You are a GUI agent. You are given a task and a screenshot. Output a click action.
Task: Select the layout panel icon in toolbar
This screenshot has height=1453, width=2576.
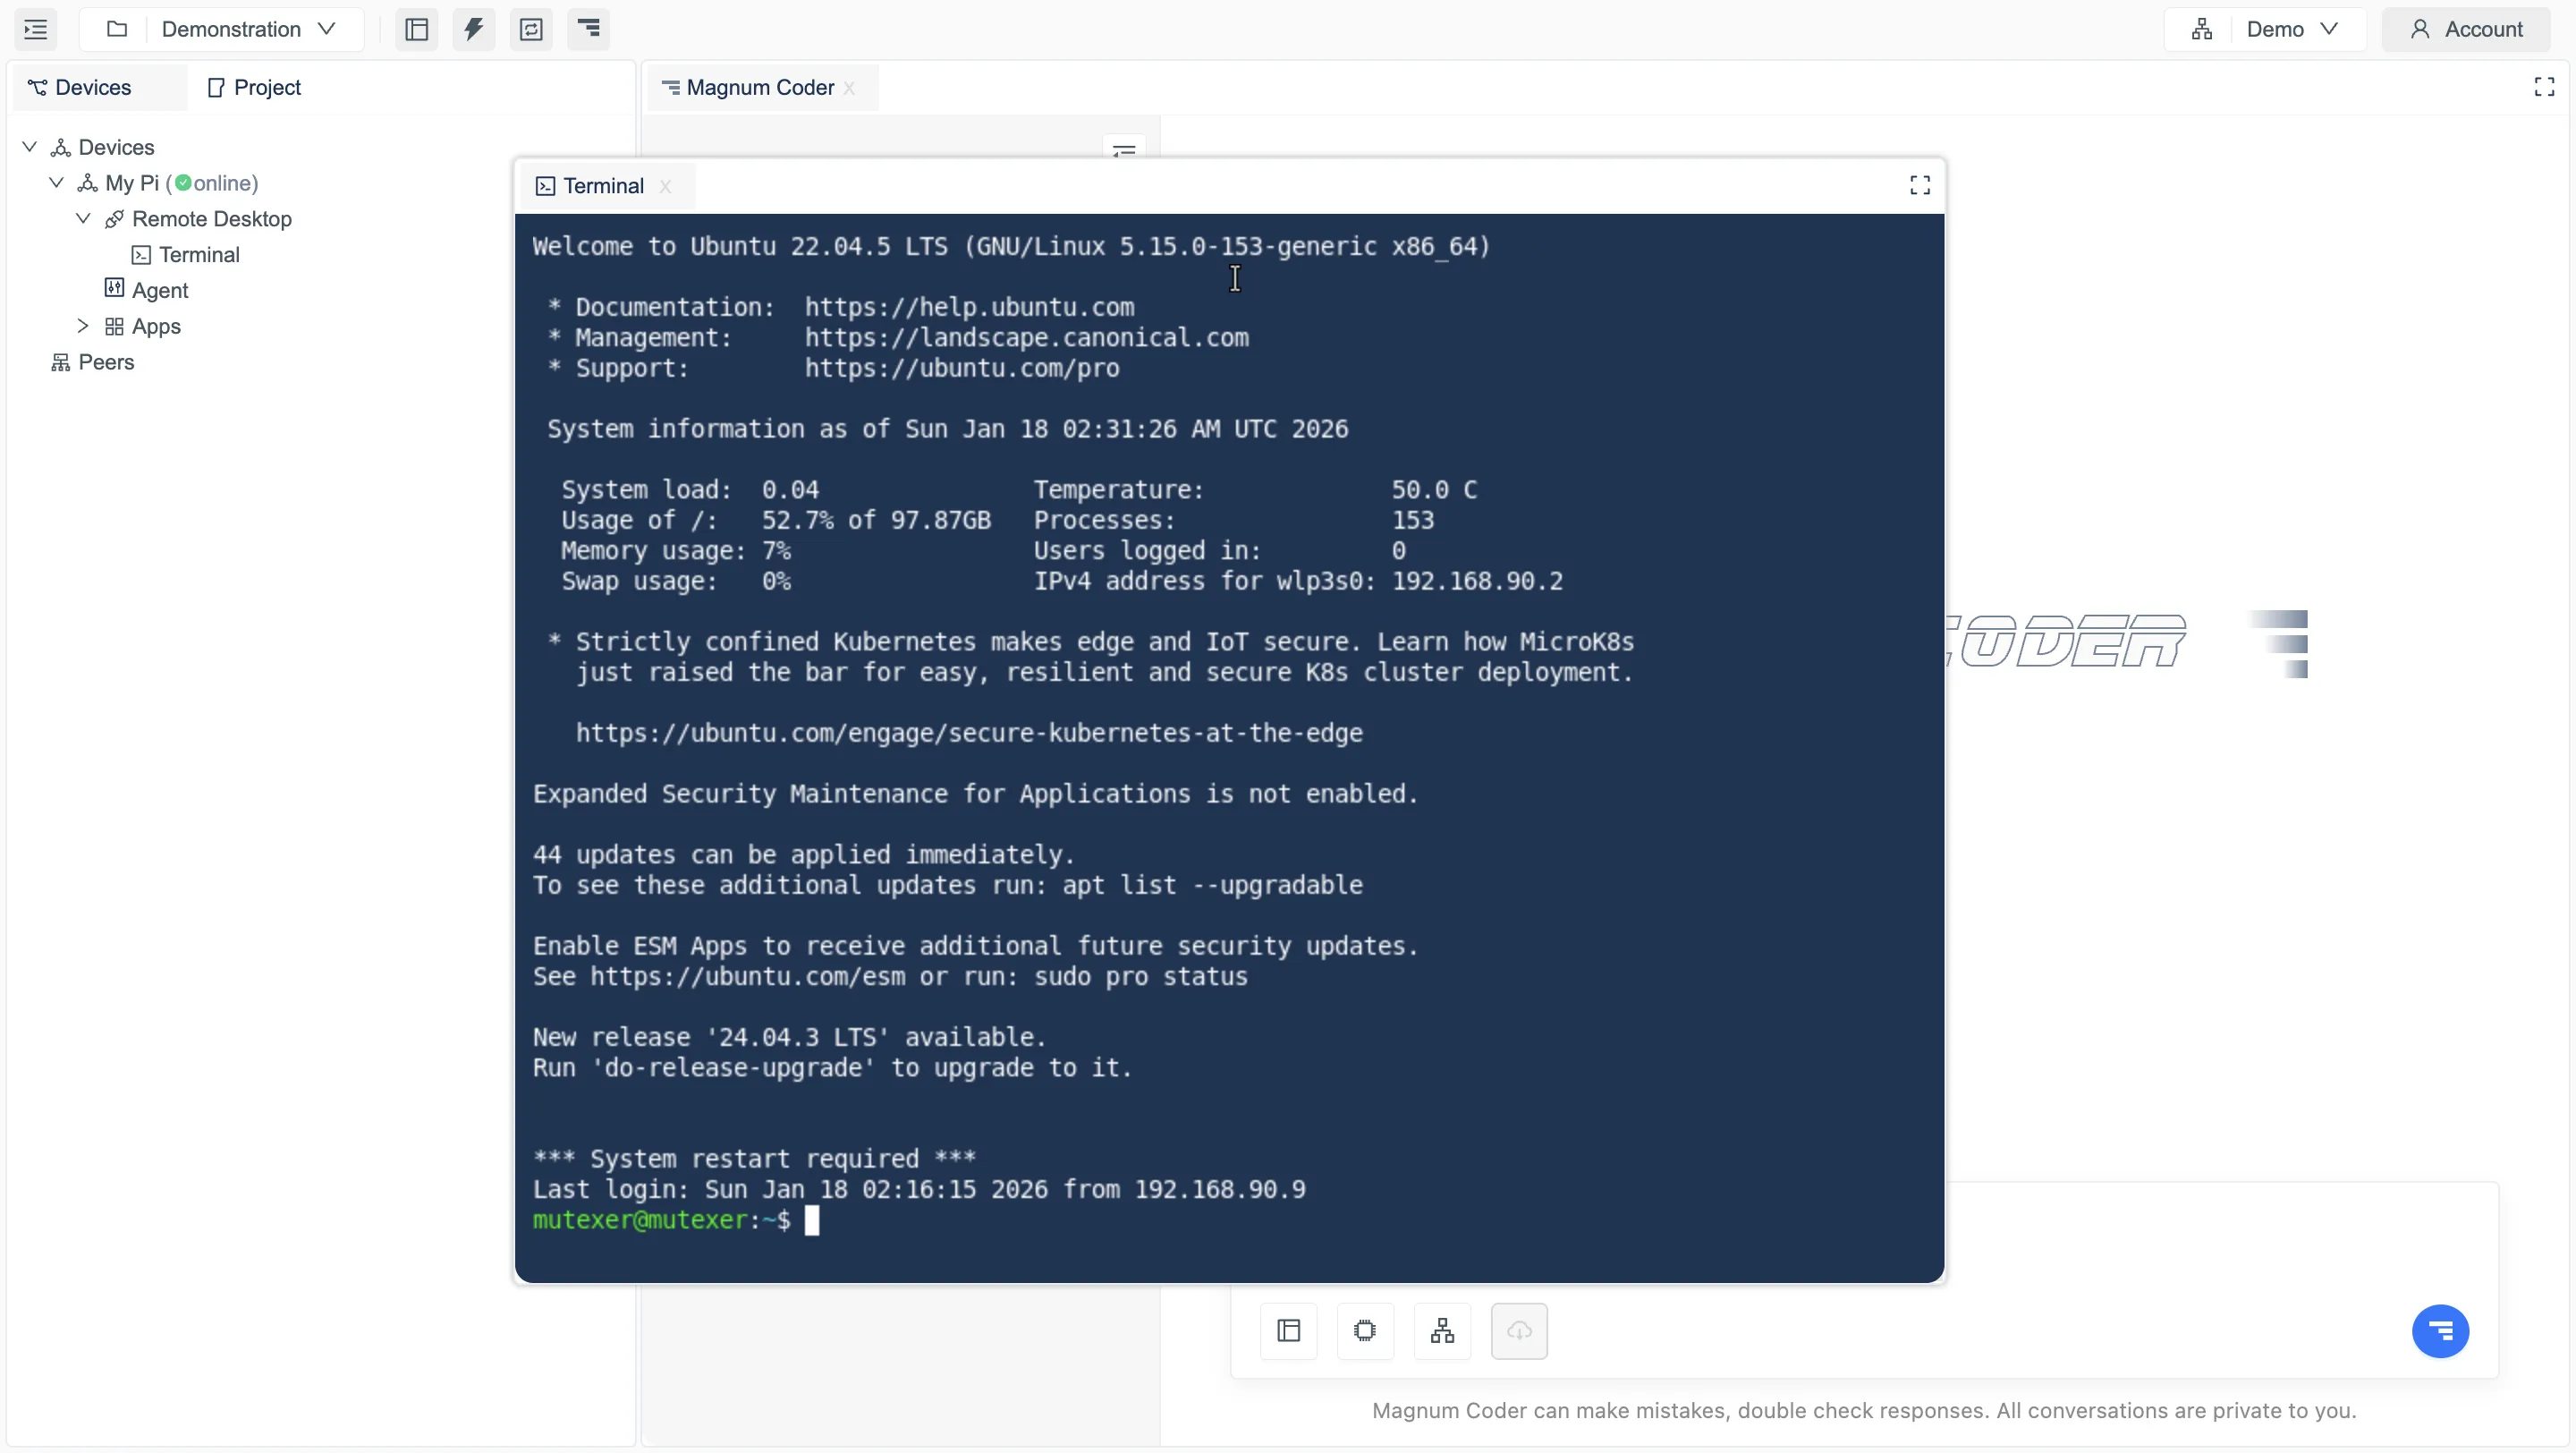417,29
